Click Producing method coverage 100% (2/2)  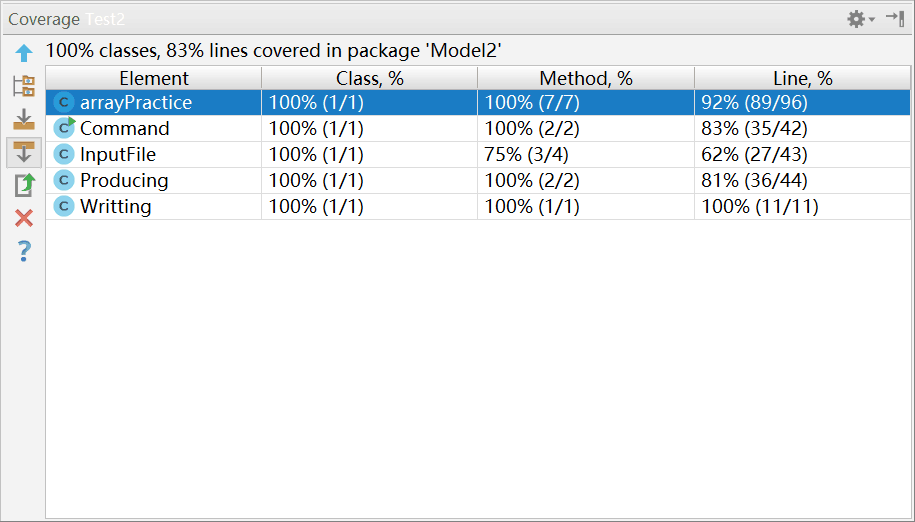pos(586,180)
